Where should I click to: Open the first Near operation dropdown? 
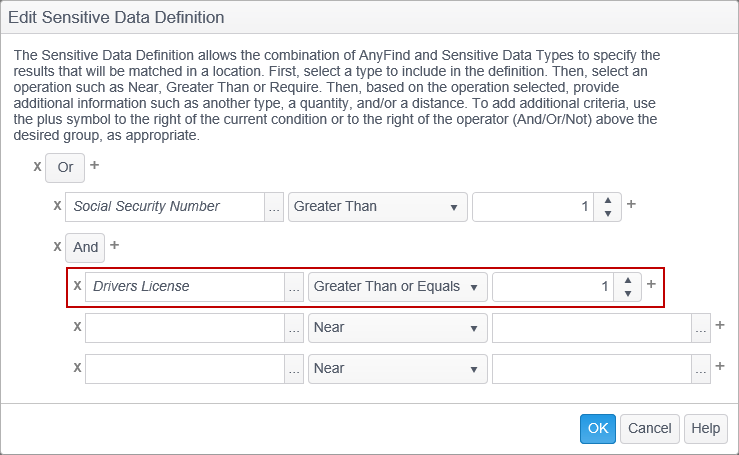pos(397,327)
